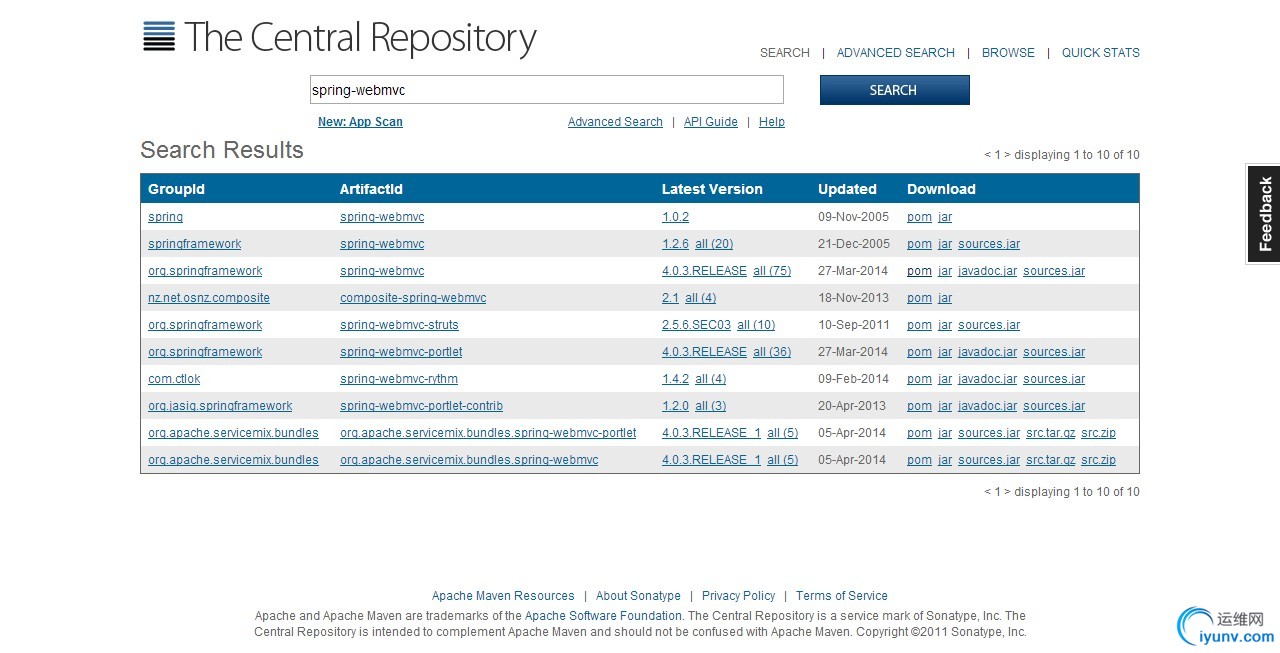Open the Help link
The image size is (1280, 653).
click(x=771, y=122)
